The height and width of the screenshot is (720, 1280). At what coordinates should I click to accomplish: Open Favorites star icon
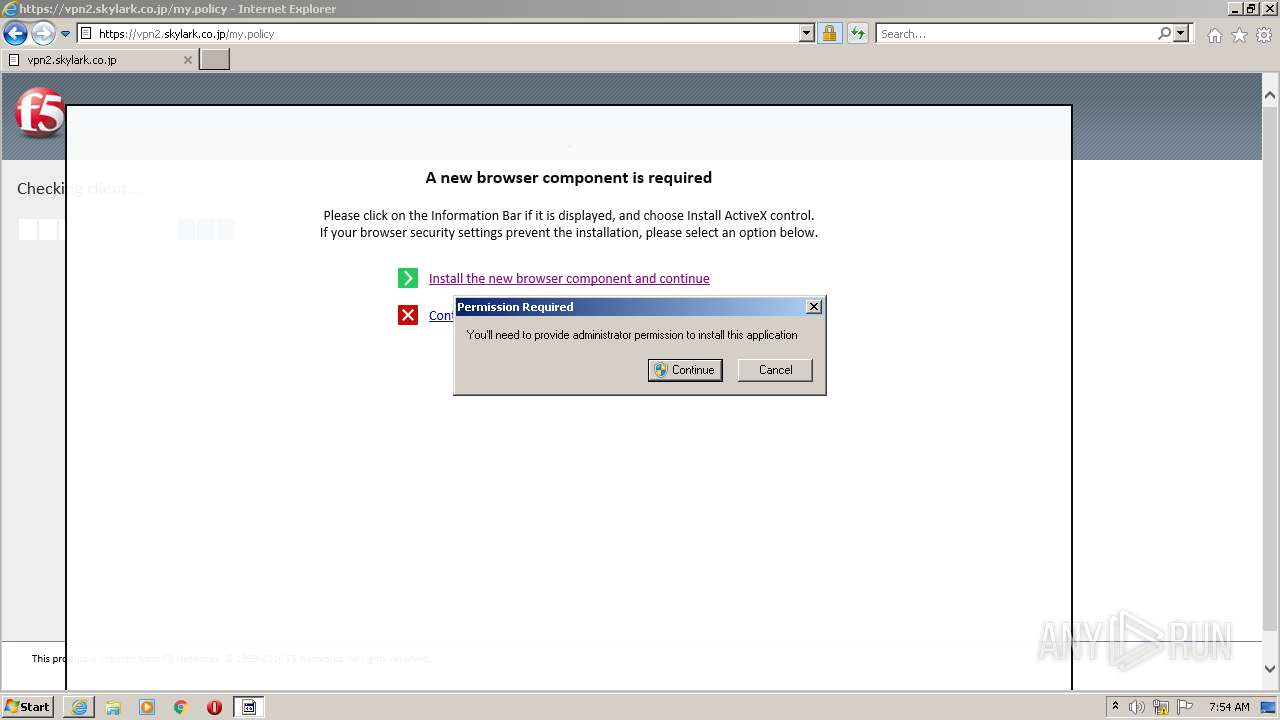click(x=1239, y=35)
